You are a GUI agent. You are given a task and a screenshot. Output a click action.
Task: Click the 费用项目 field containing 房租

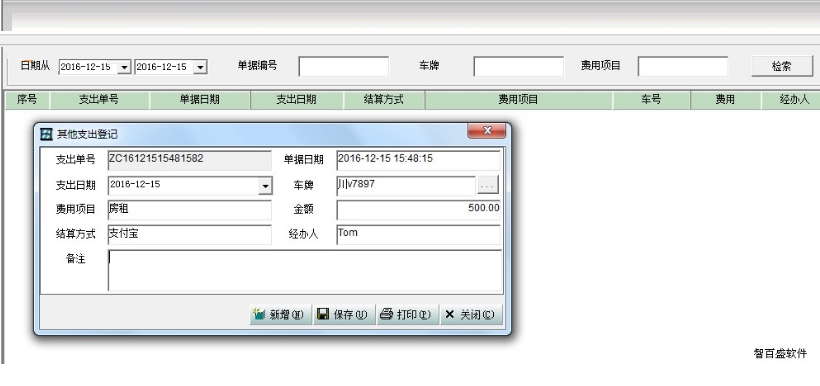pos(190,210)
